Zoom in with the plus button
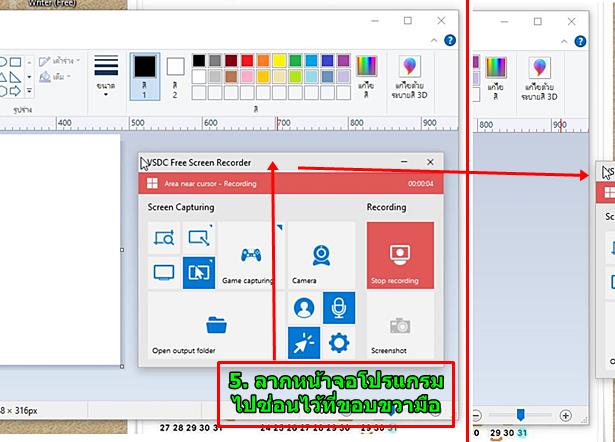Viewport: 615px width, 442px height. tap(566, 415)
